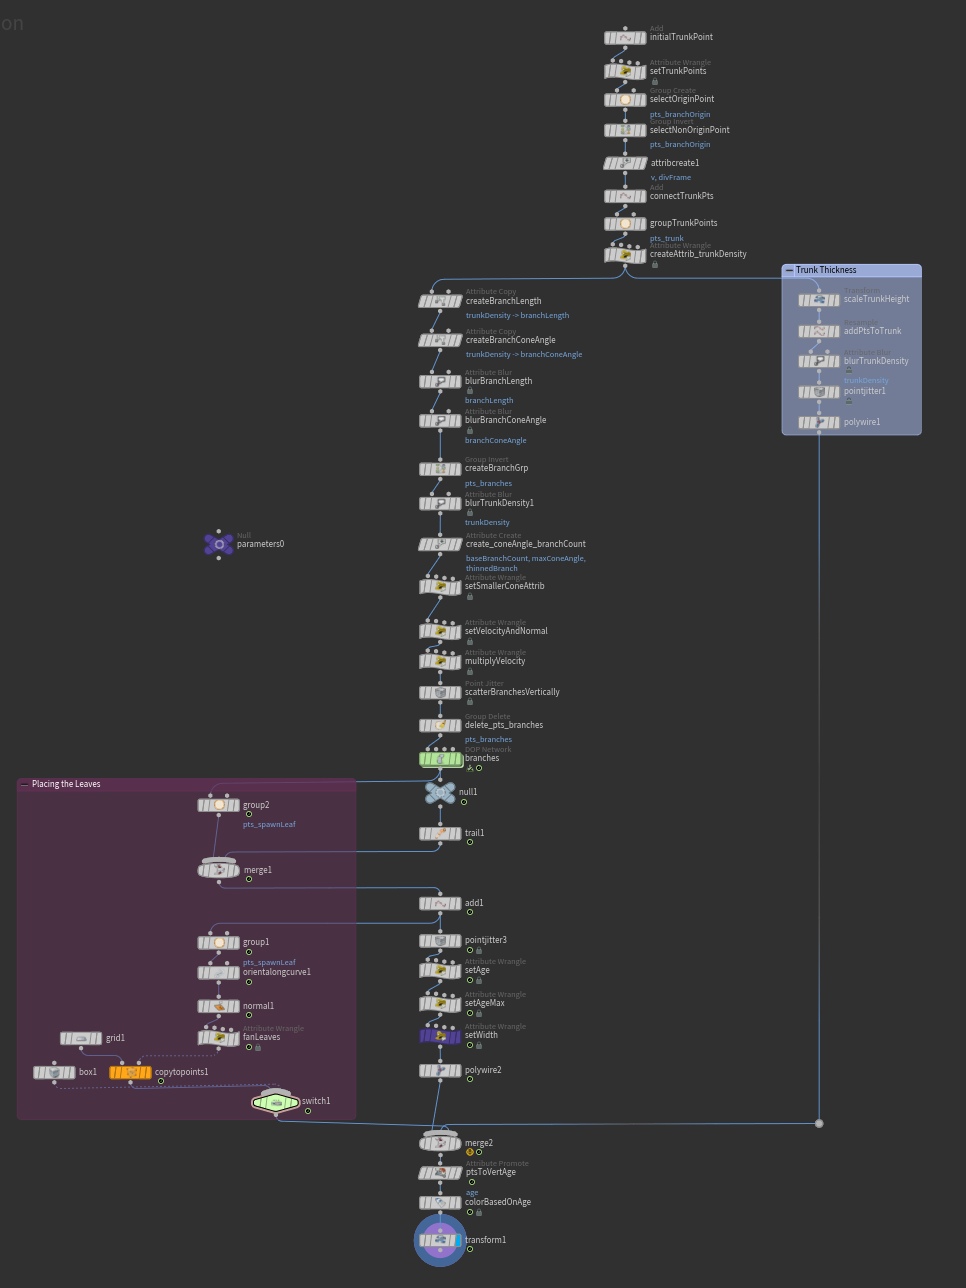Click the null1 node icon
The height and width of the screenshot is (1288, 966).
[x=440, y=793]
